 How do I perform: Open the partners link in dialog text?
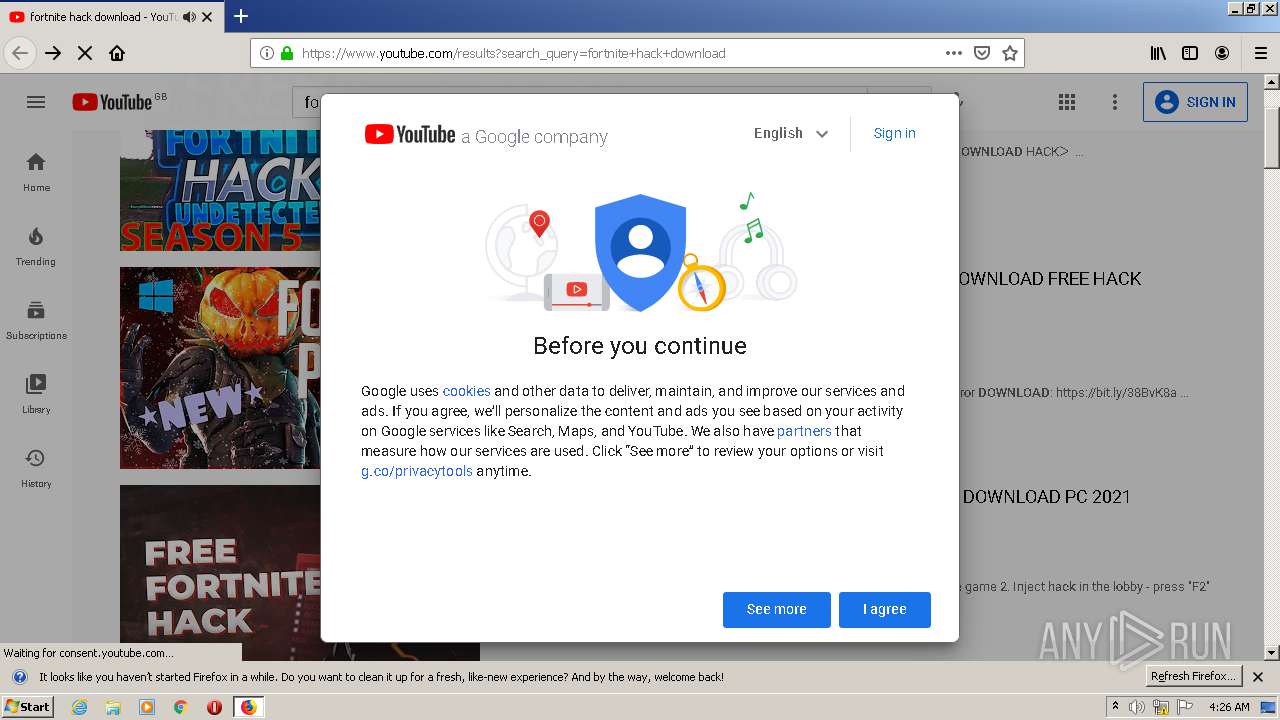coord(804,431)
